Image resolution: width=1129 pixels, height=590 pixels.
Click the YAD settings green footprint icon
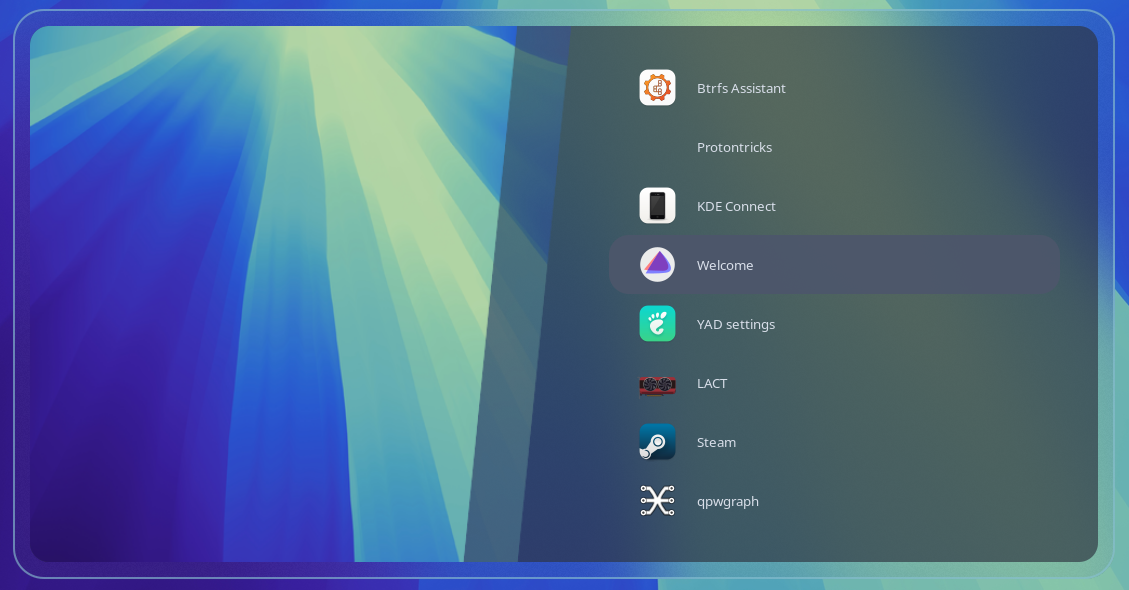click(657, 324)
